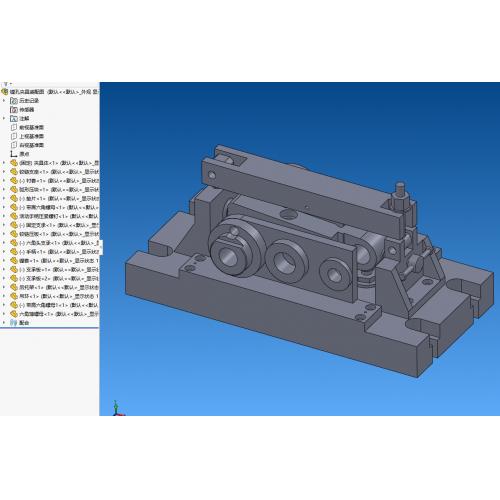Select the (-) 固定支承<1> row text
Viewport: 500px width, 500px height.
tap(59, 225)
